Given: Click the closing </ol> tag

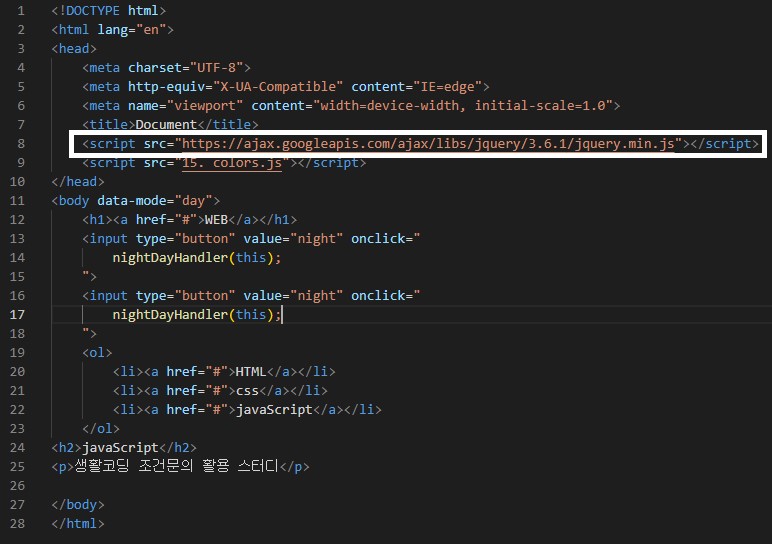Looking at the screenshot, I should (101, 429).
